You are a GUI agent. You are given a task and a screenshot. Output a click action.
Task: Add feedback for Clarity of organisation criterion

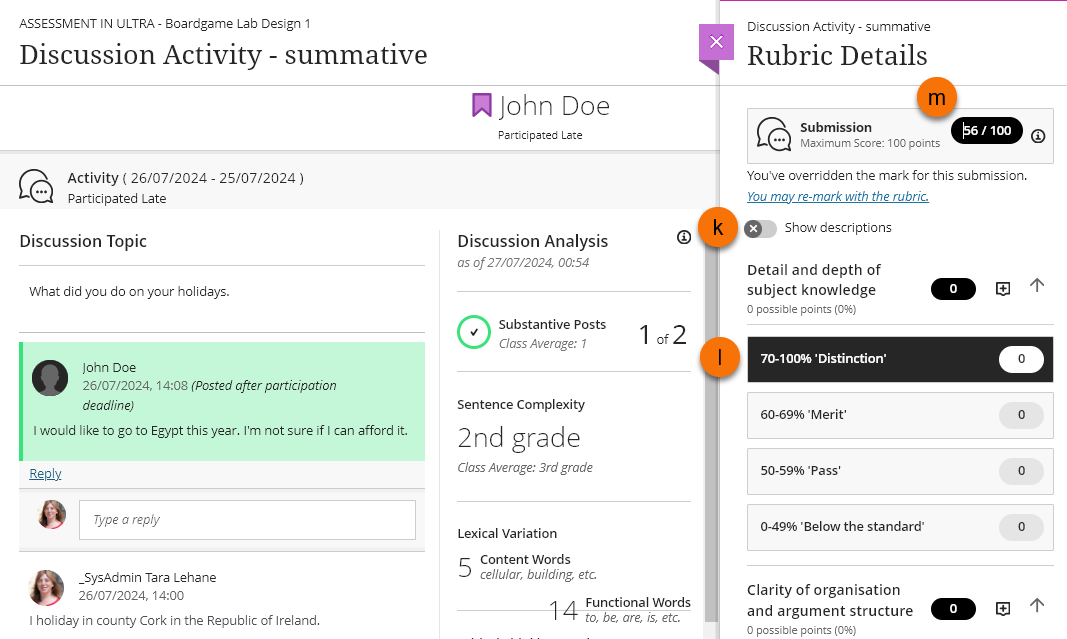point(1003,608)
